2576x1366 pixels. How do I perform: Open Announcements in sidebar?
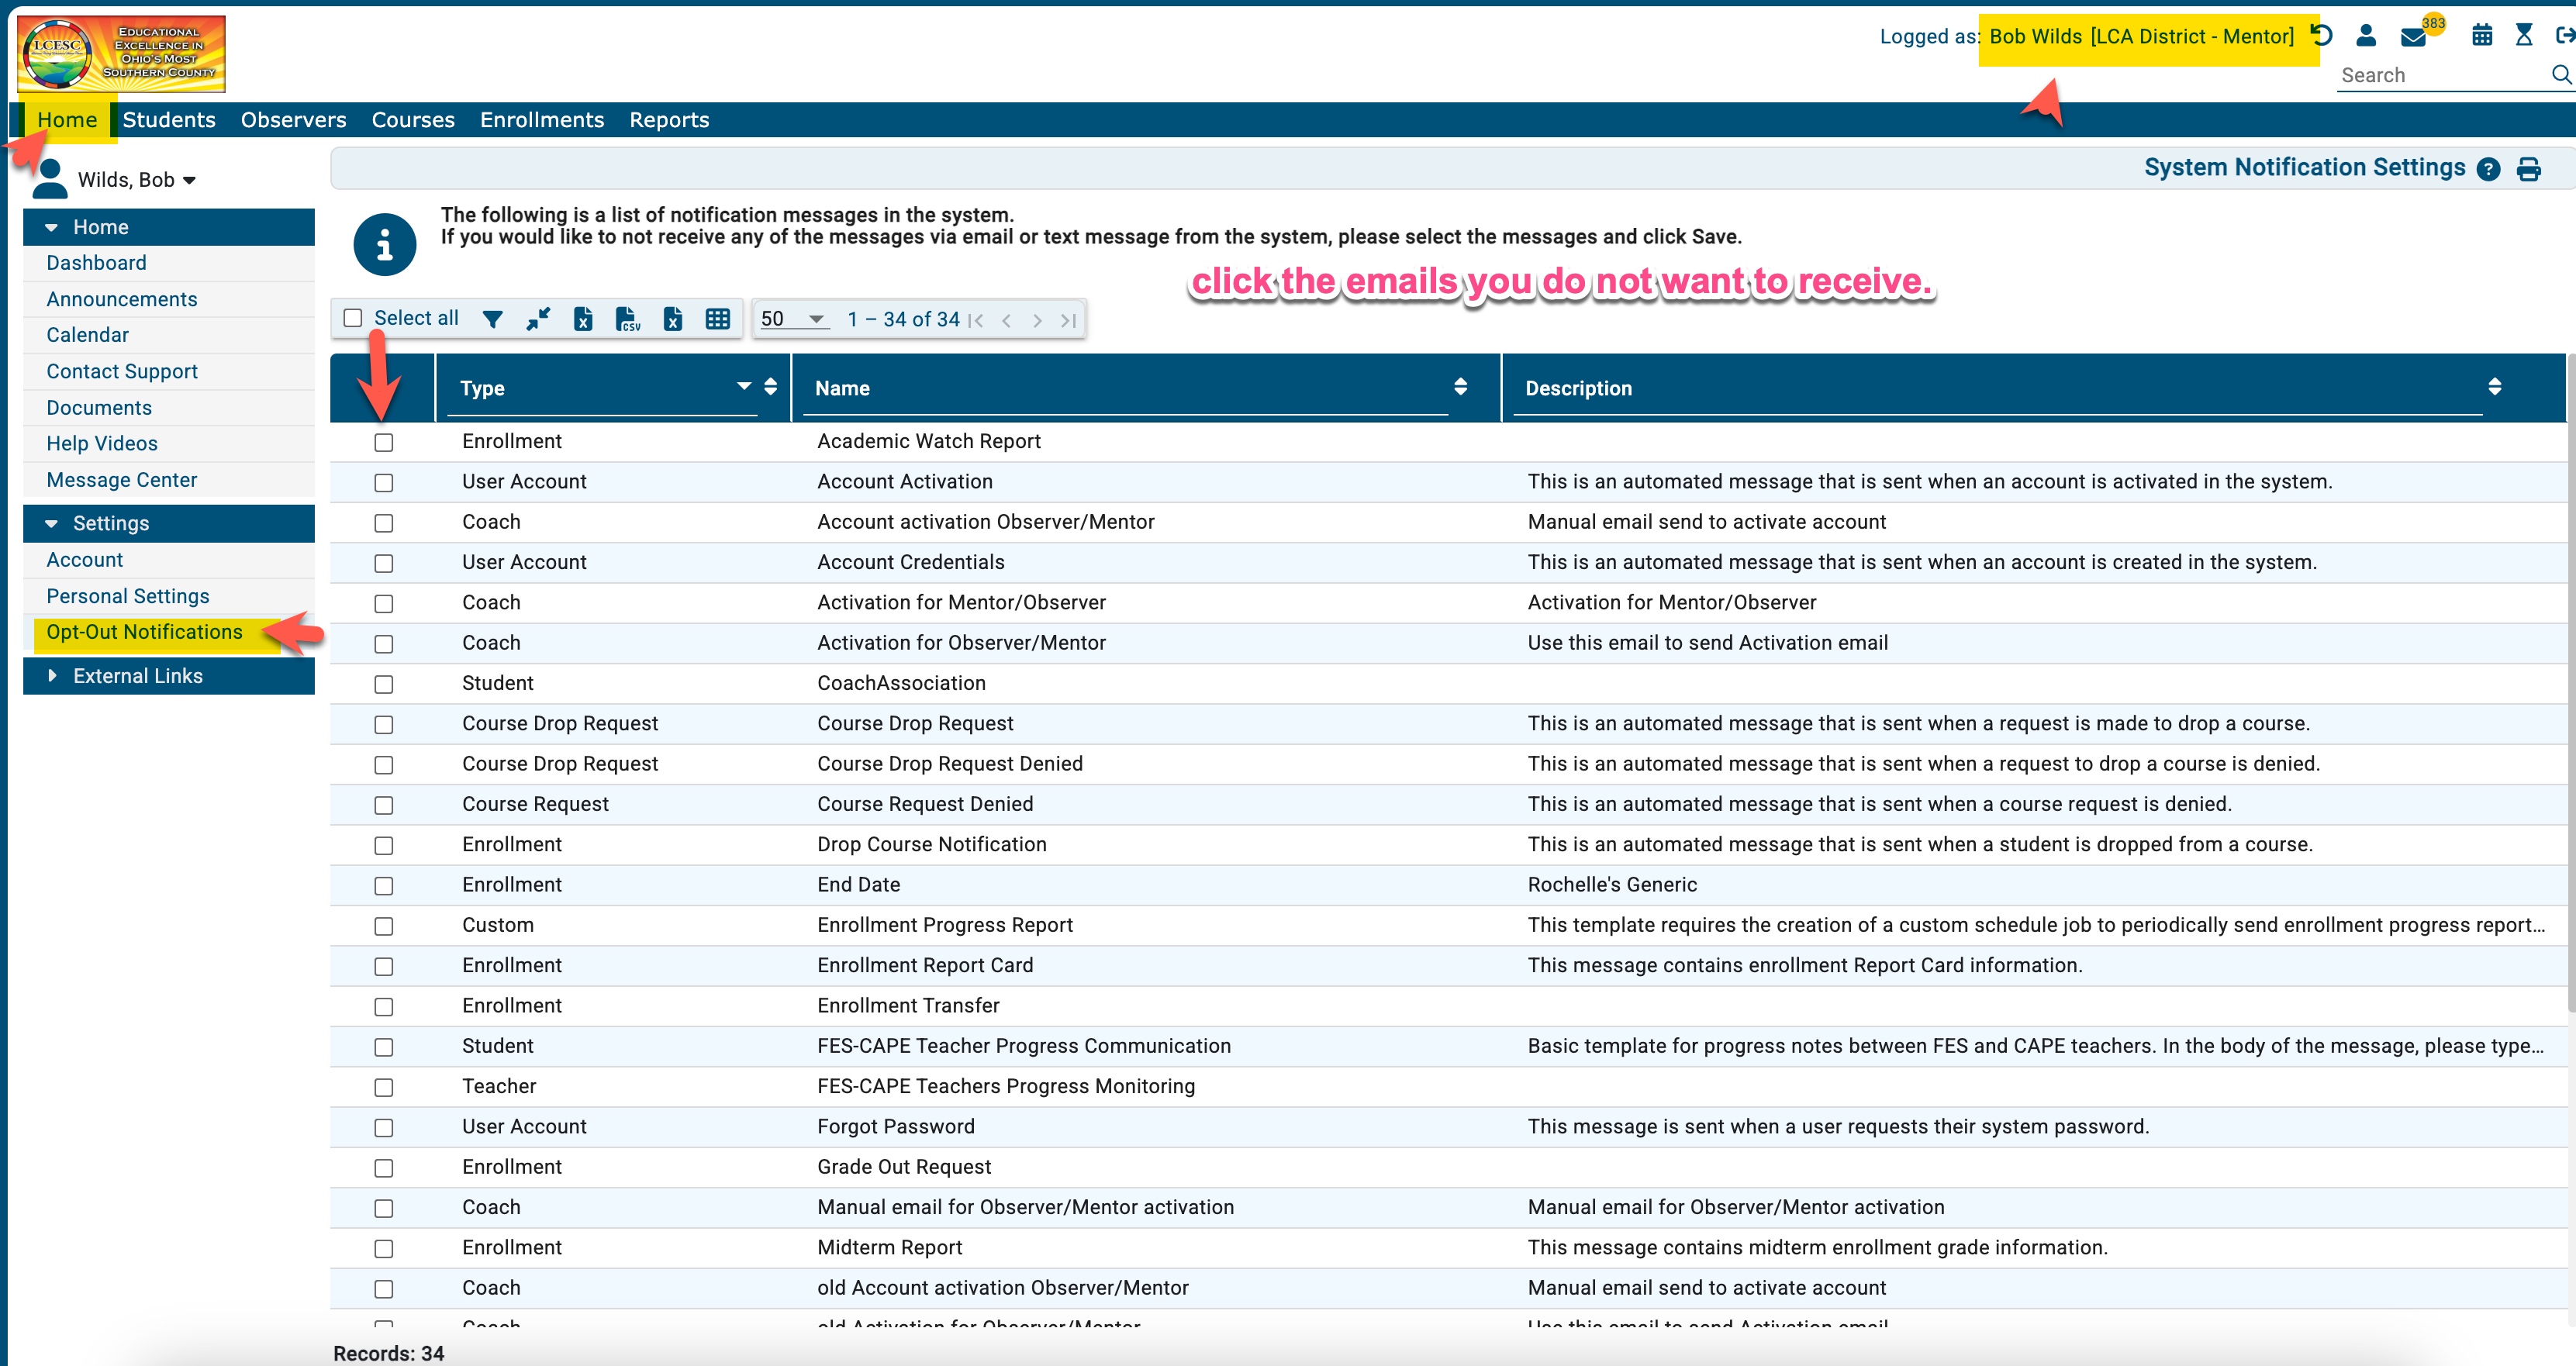point(122,299)
